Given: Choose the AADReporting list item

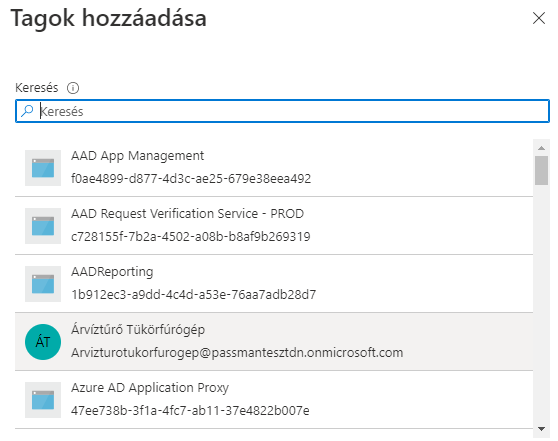Looking at the screenshot, I should (274, 284).
